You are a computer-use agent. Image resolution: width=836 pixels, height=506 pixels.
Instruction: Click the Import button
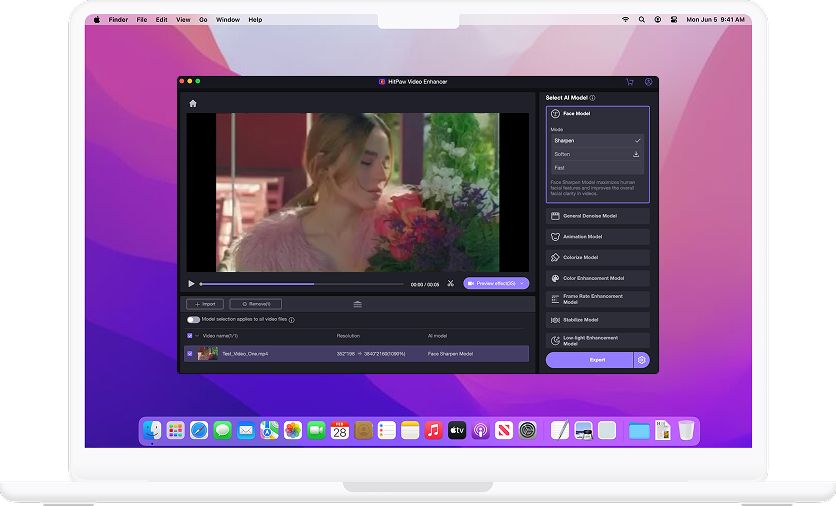point(205,304)
